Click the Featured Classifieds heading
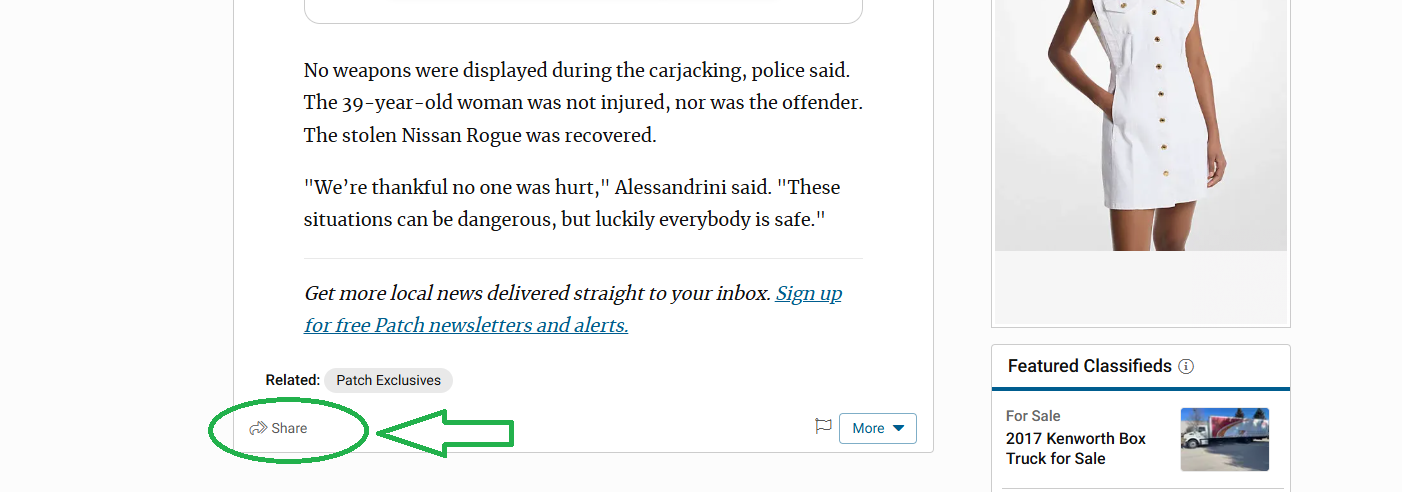Image resolution: width=1402 pixels, height=492 pixels. coord(1089,366)
